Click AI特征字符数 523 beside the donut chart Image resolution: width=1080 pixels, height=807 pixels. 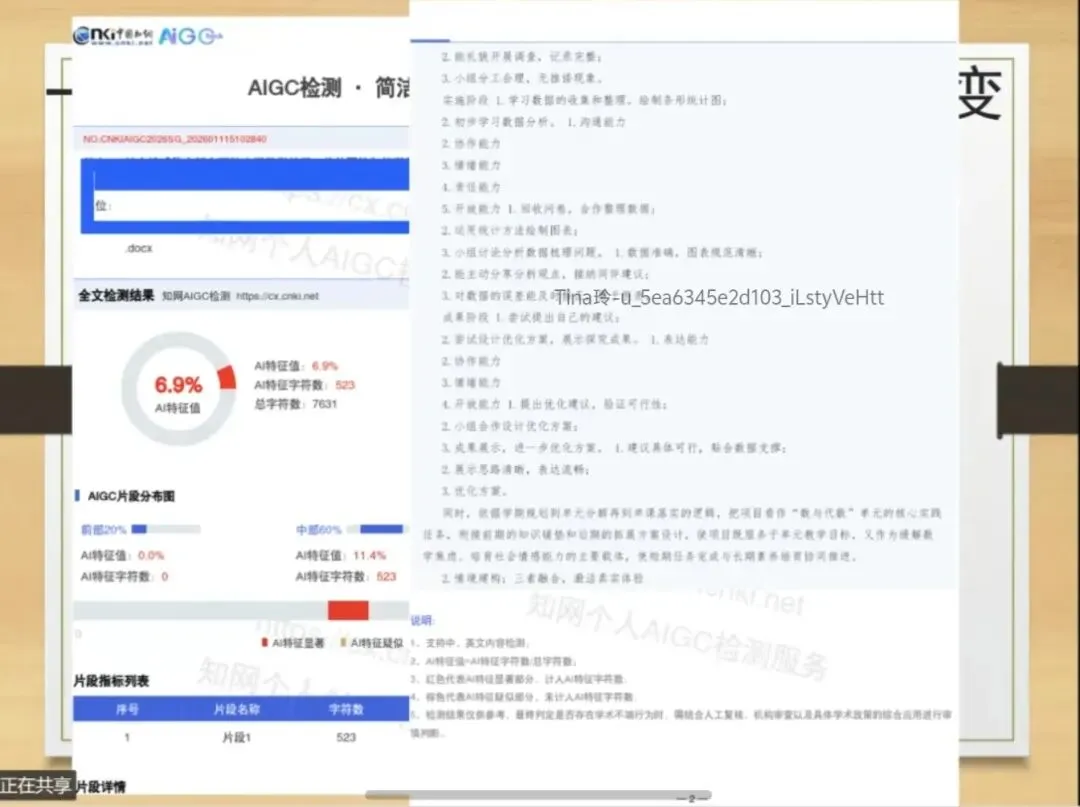click(304, 385)
